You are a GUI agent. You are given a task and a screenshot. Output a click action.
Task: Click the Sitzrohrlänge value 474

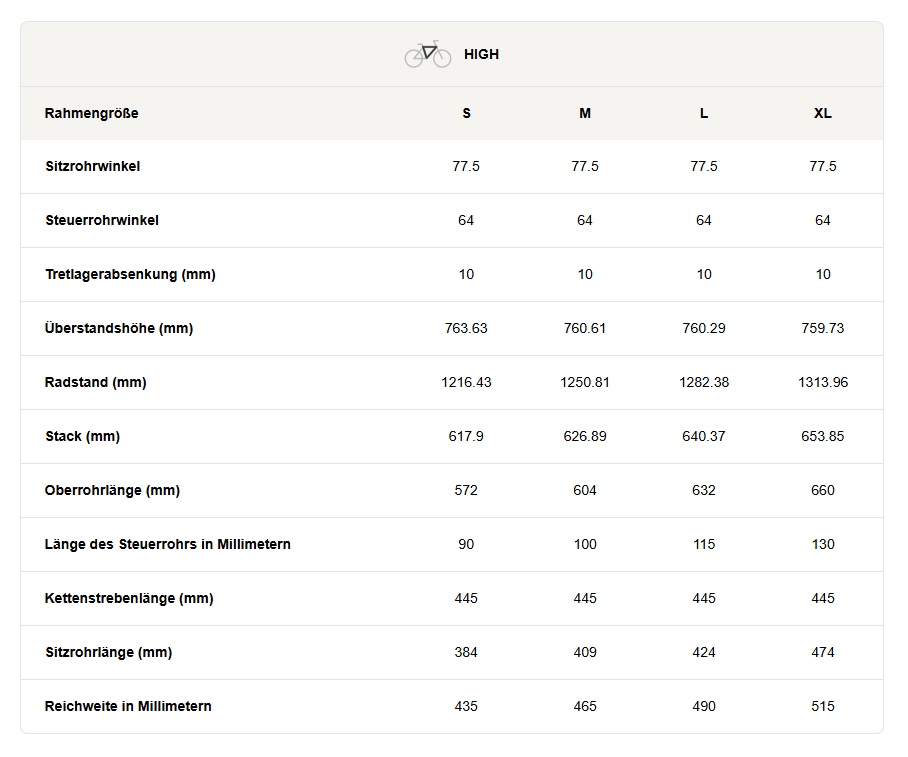tap(823, 653)
